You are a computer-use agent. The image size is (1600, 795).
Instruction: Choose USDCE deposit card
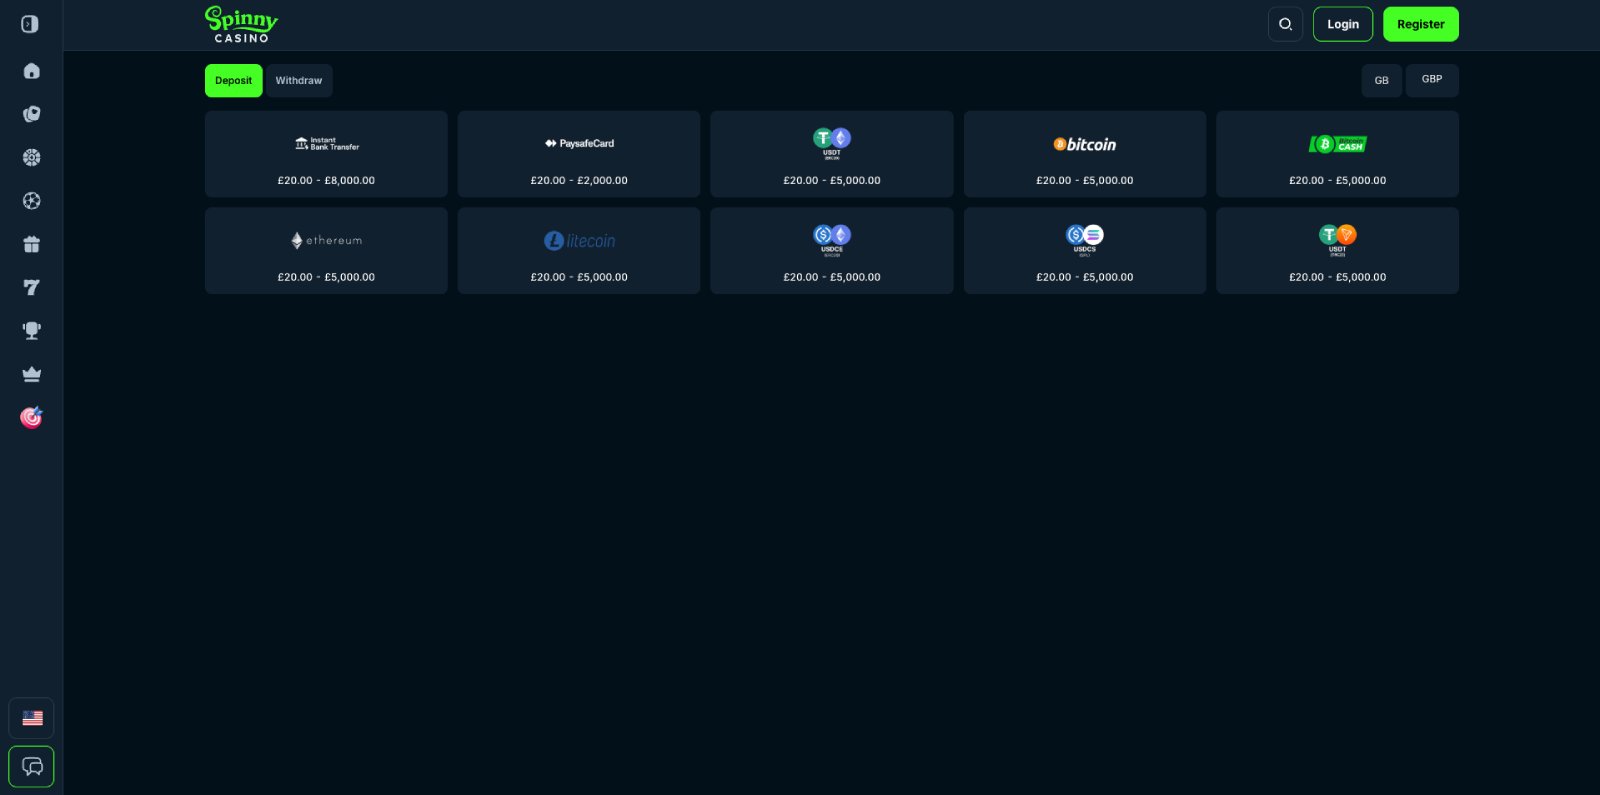pyautogui.click(x=832, y=251)
